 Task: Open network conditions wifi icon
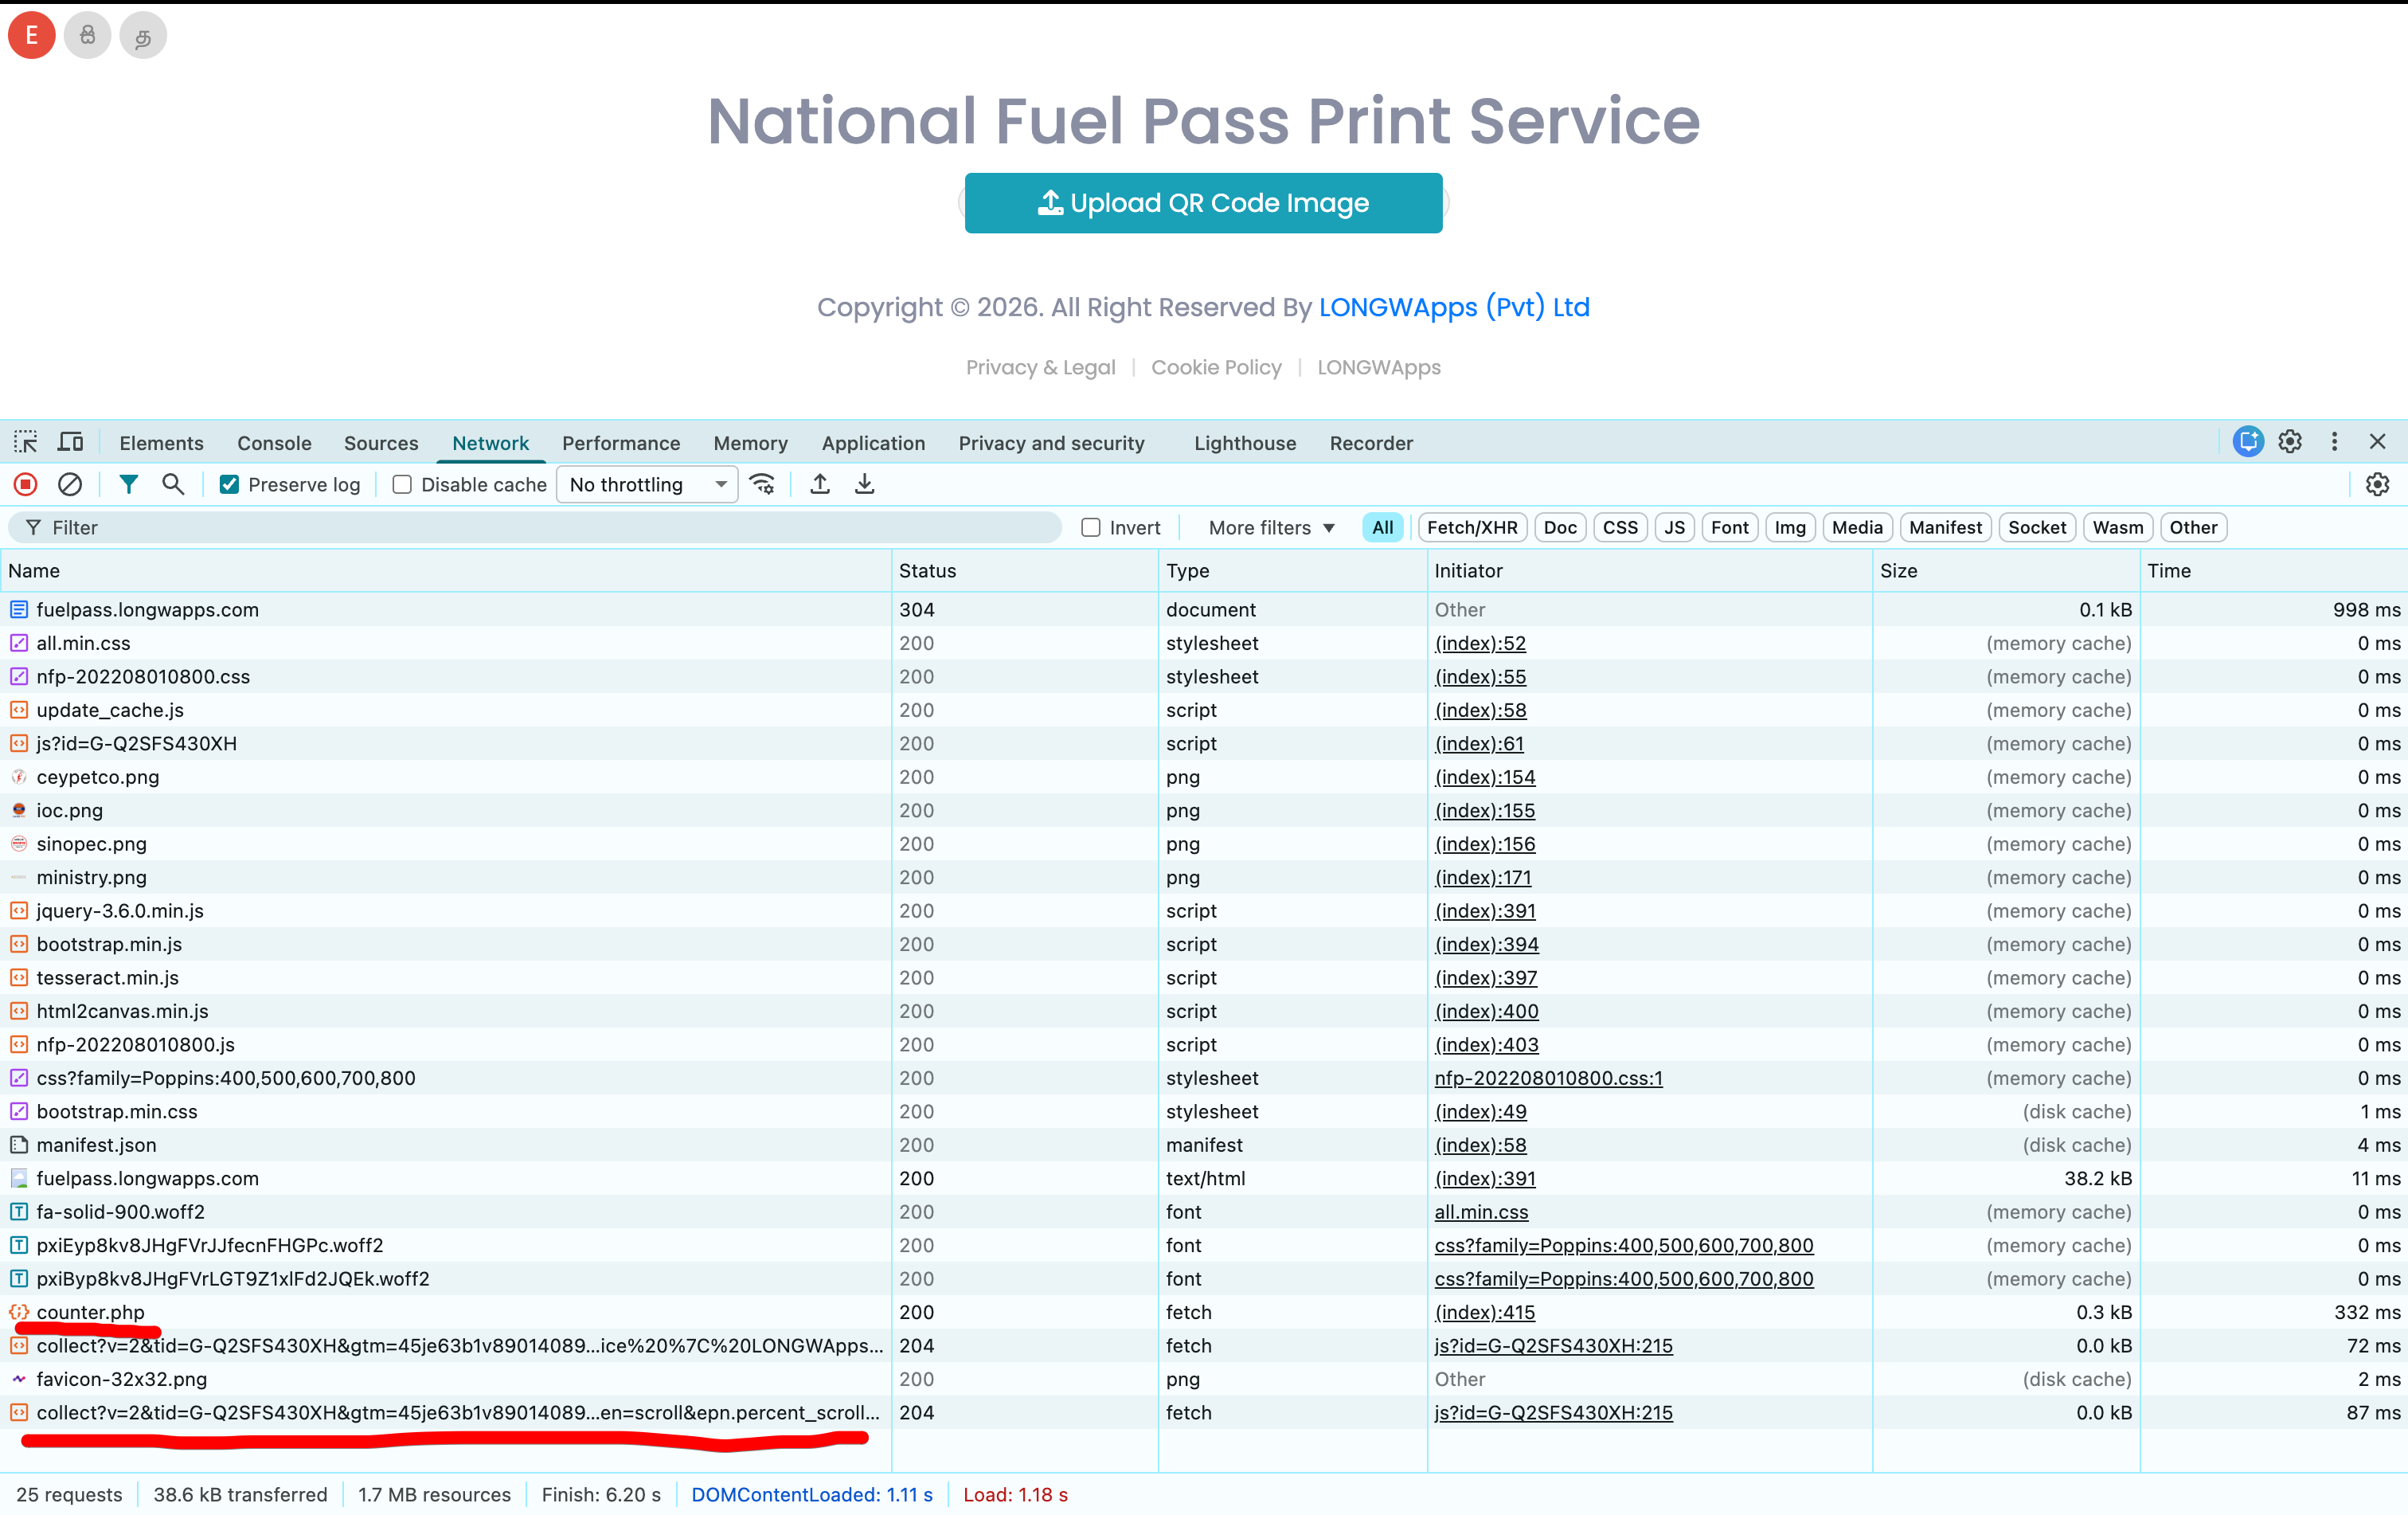pyautogui.click(x=763, y=484)
